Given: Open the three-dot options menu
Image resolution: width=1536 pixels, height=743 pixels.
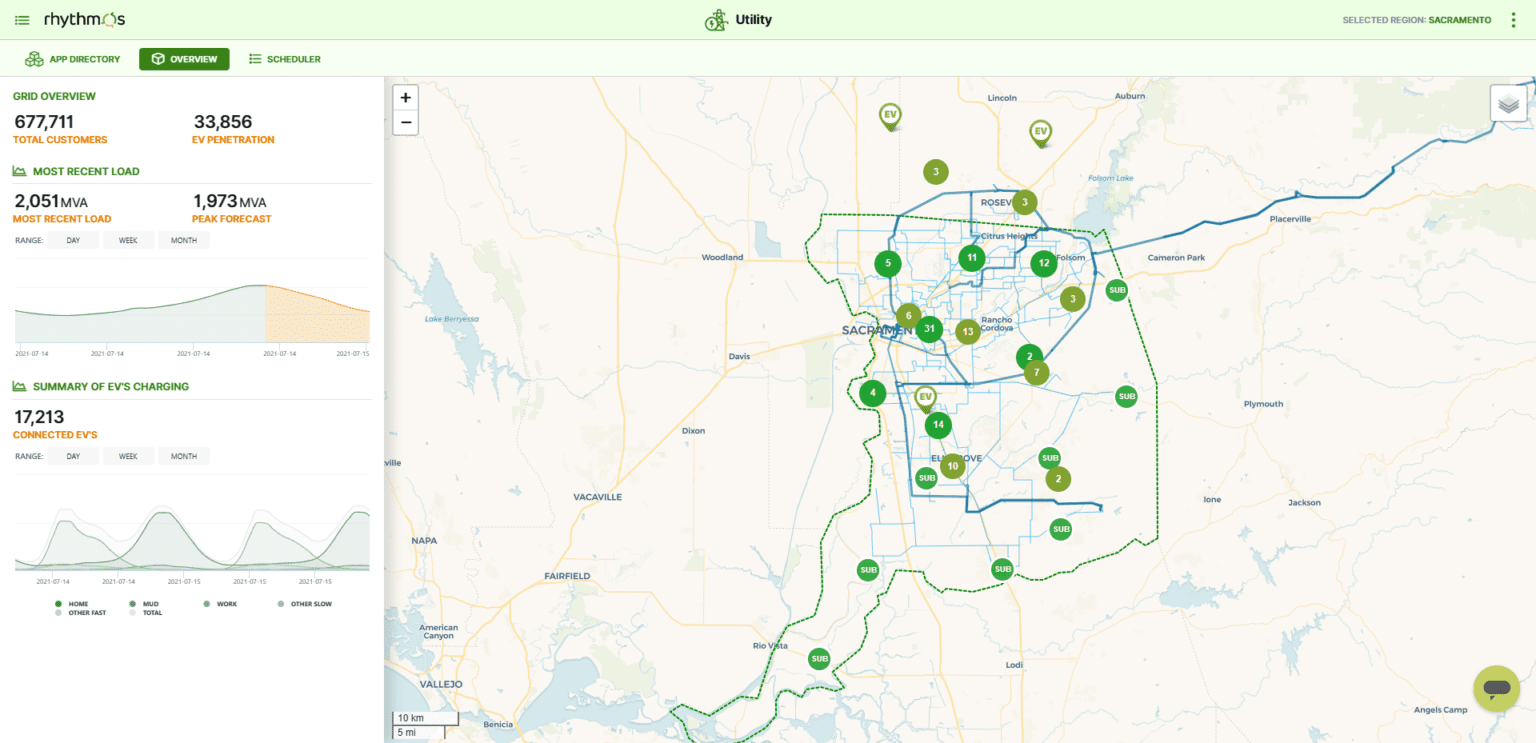Looking at the screenshot, I should coord(1514,20).
